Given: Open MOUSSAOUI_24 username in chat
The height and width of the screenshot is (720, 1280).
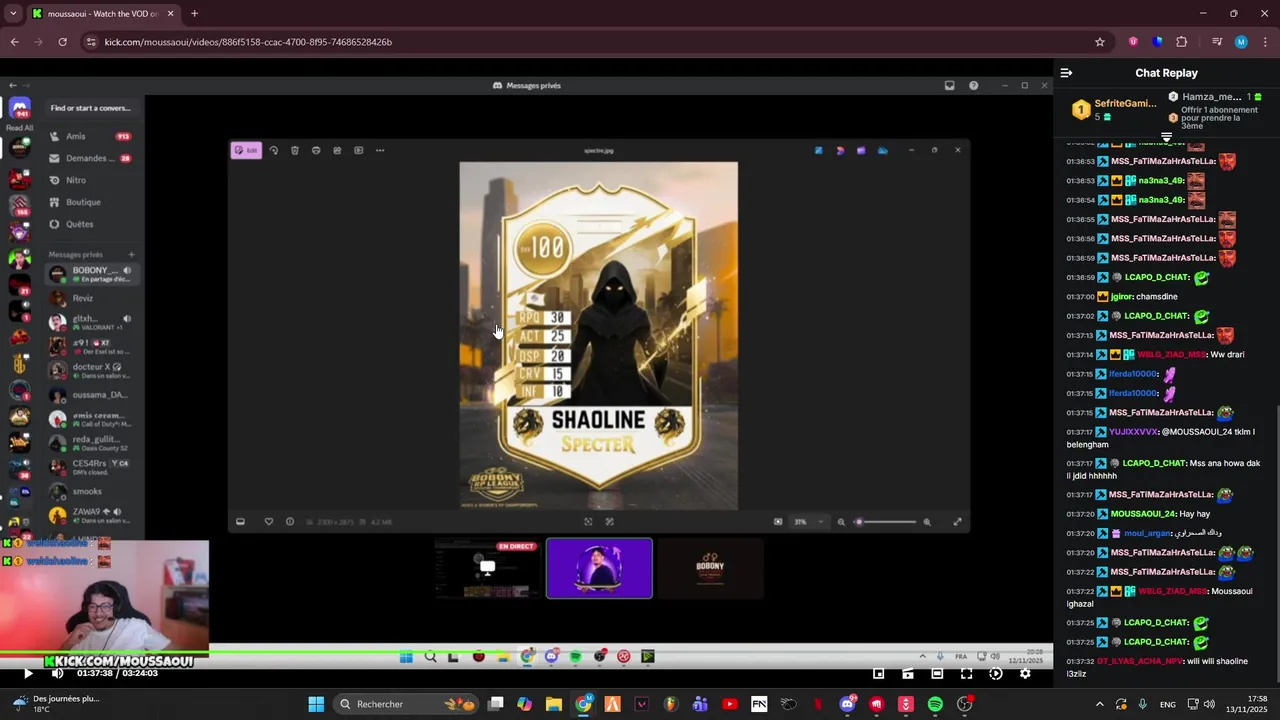Looking at the screenshot, I should pos(1143,513).
